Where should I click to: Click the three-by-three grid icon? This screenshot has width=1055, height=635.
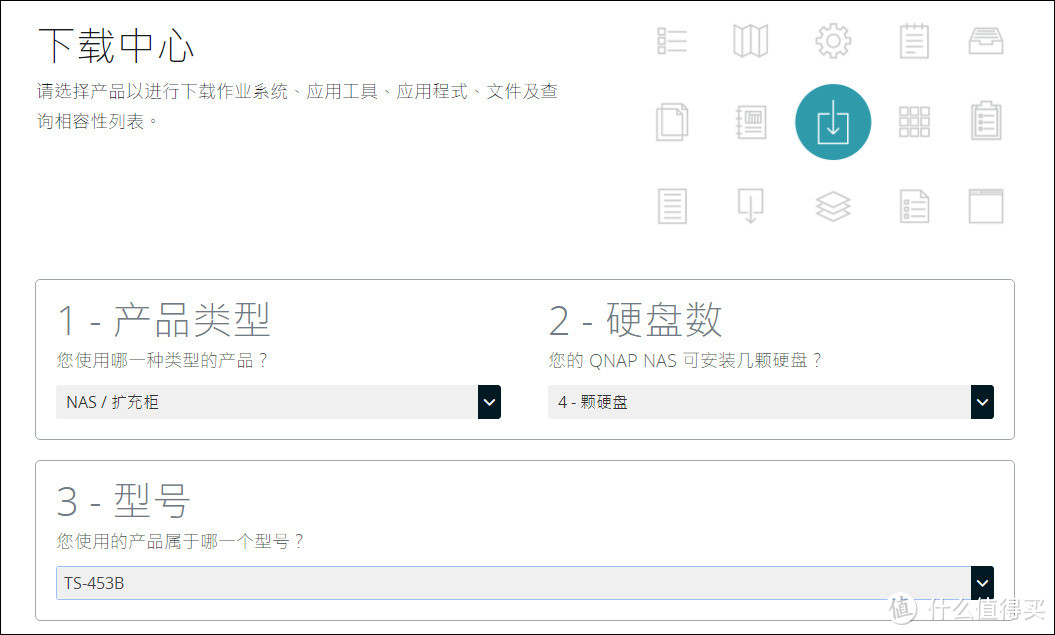click(x=914, y=122)
